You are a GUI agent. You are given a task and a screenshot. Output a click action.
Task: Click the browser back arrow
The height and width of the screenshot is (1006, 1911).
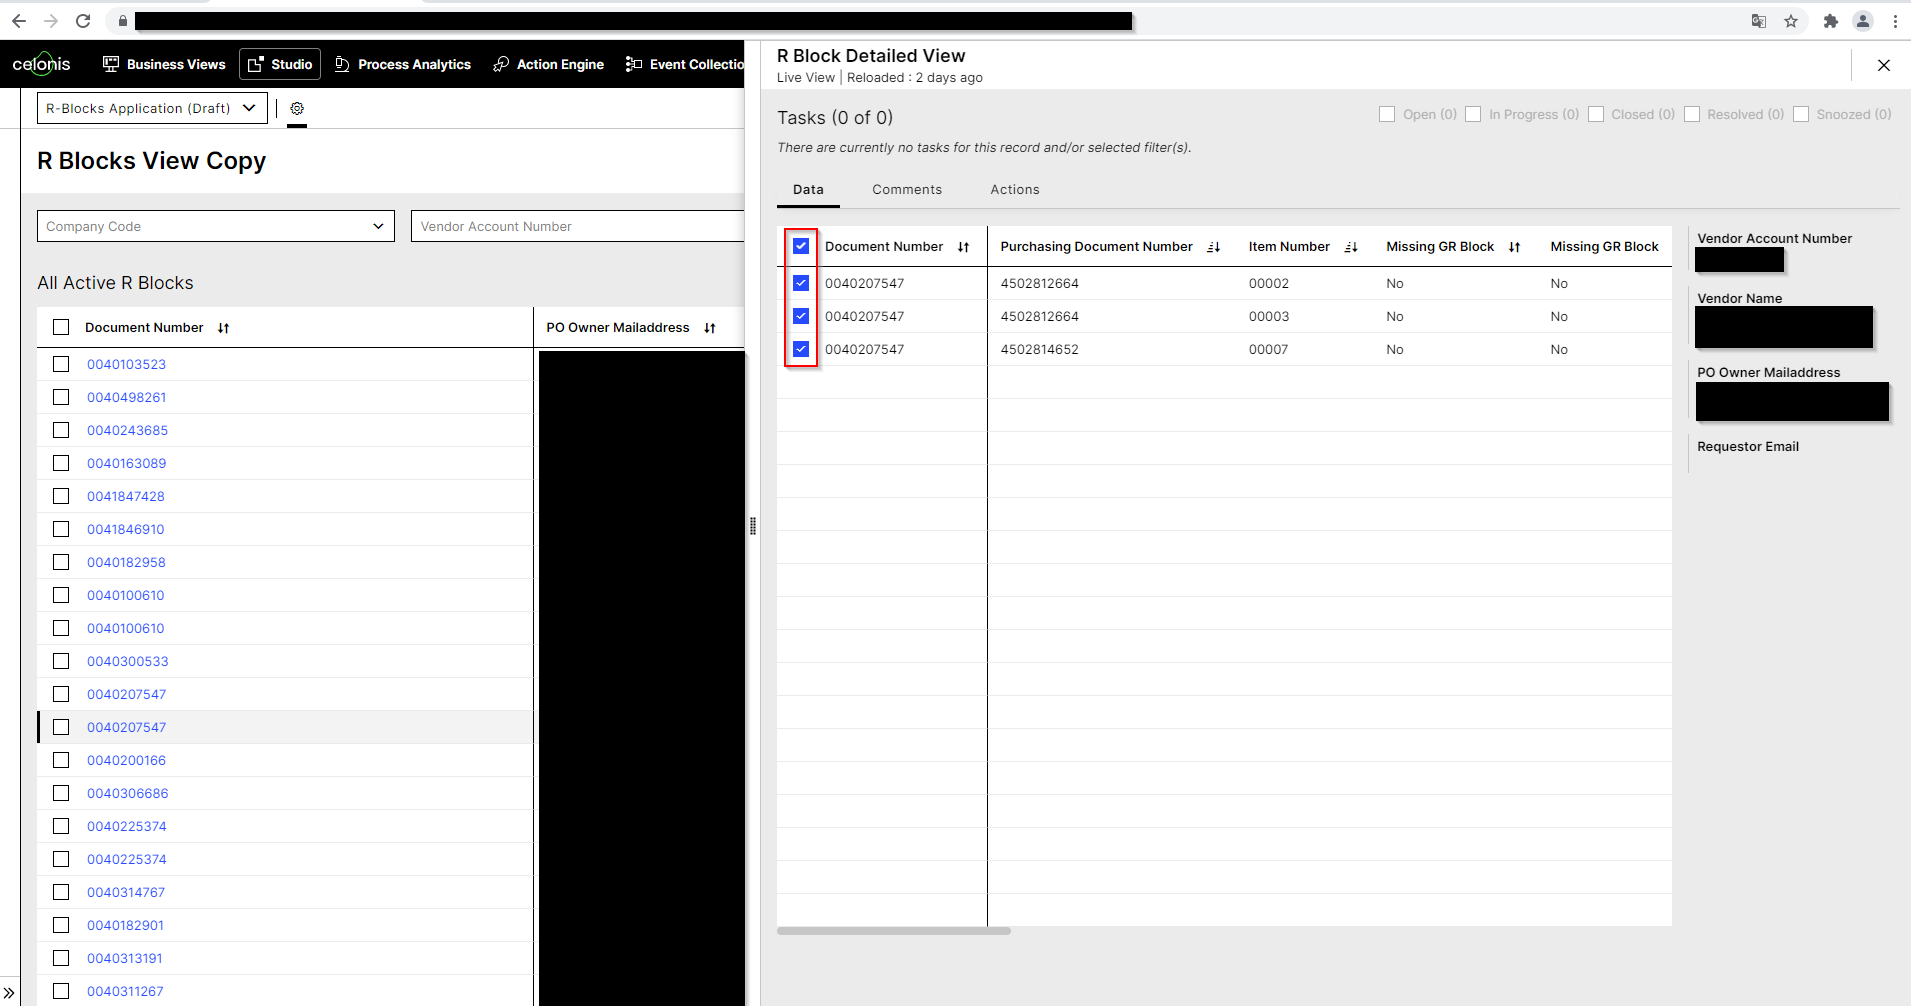(19, 21)
